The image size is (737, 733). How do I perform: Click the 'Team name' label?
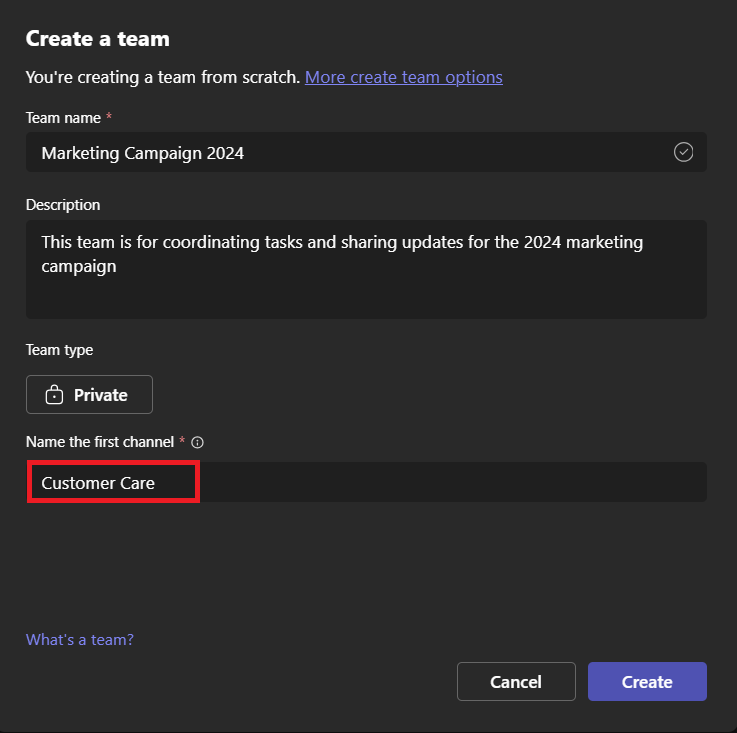63,118
